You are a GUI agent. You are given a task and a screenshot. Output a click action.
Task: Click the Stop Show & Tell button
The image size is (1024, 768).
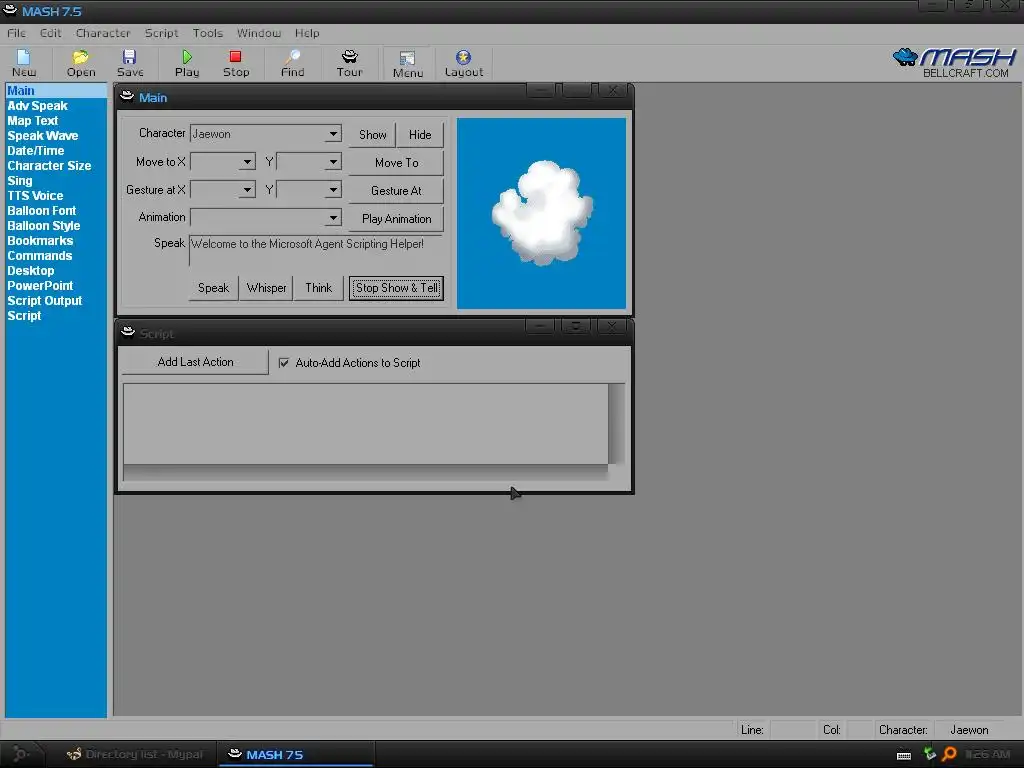pyautogui.click(x=396, y=288)
